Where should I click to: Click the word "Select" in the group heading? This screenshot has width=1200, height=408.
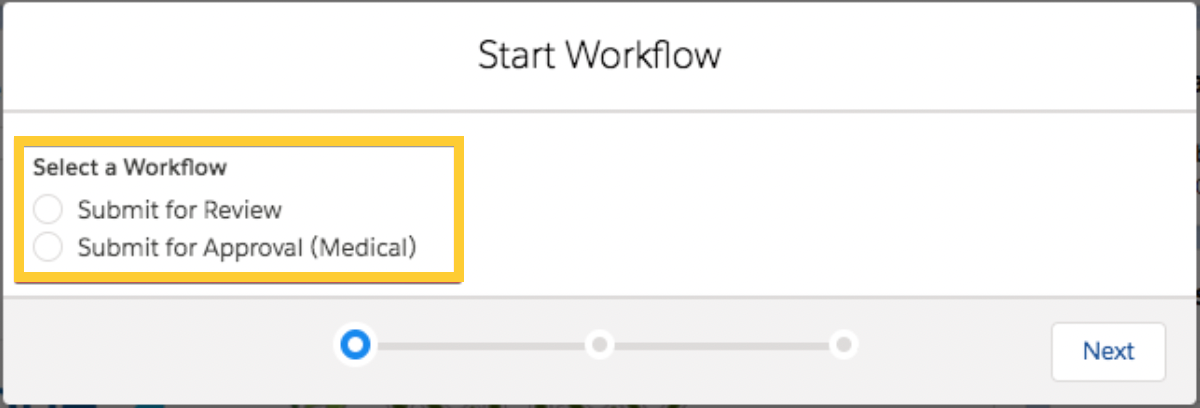(61, 167)
